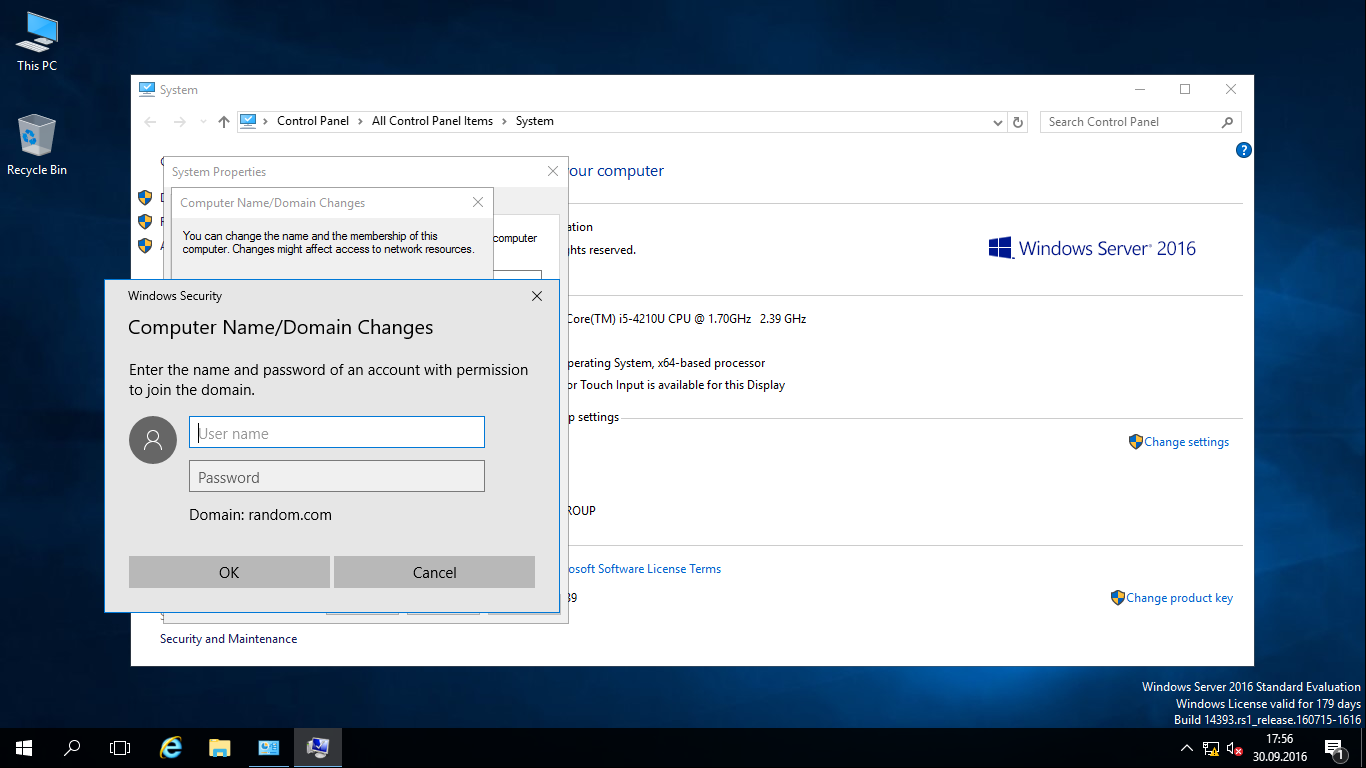Click Cancel in Windows Security dialog
1366x768 pixels.
tap(435, 572)
